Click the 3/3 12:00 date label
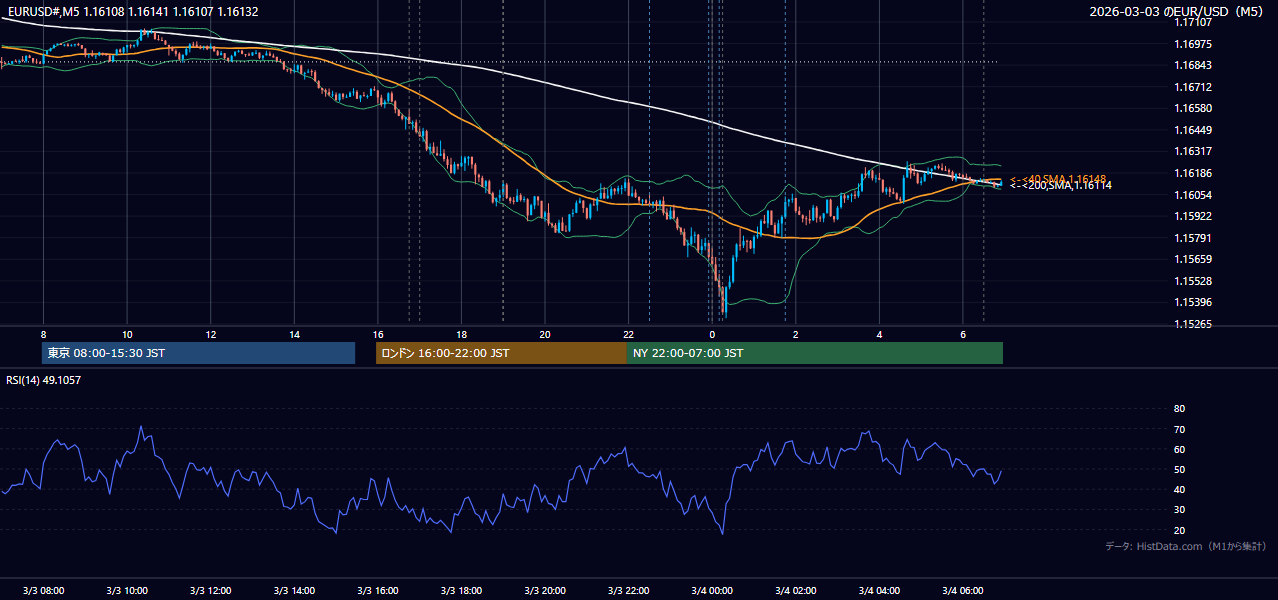Screen dimensions: 1278x600 click(x=211, y=590)
